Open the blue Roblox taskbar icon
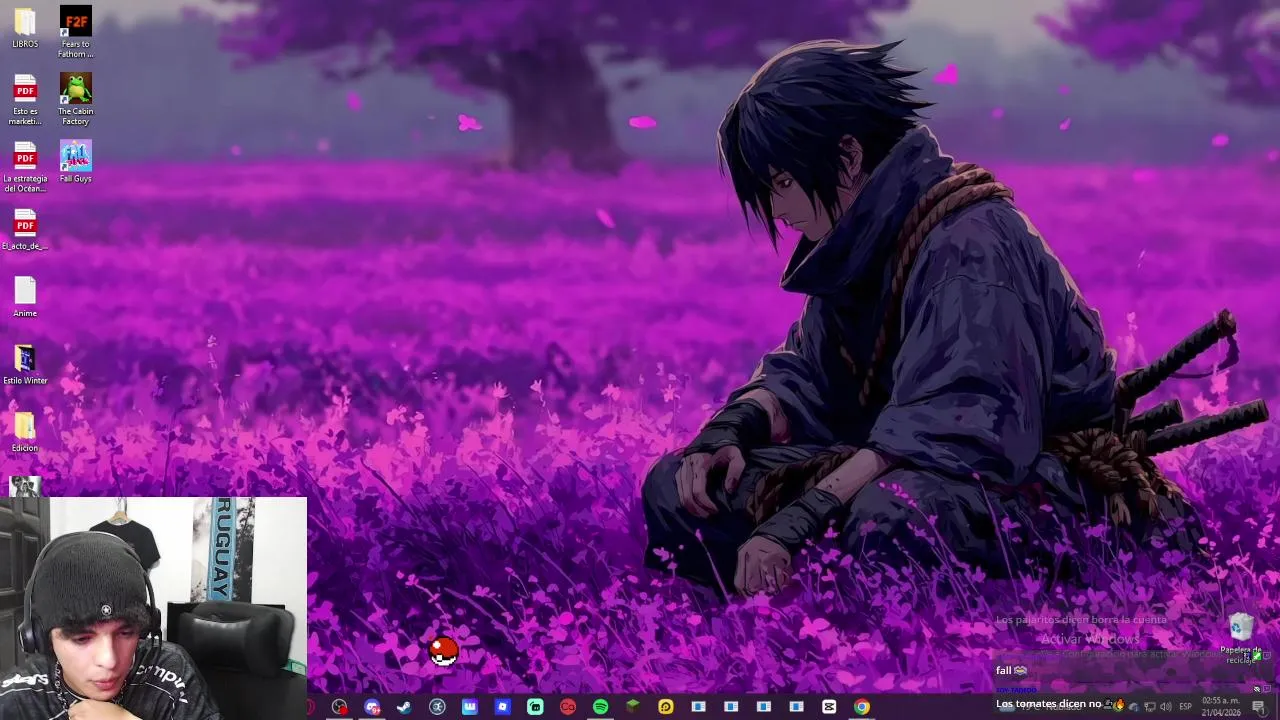The width and height of the screenshot is (1280, 720). pos(503,707)
